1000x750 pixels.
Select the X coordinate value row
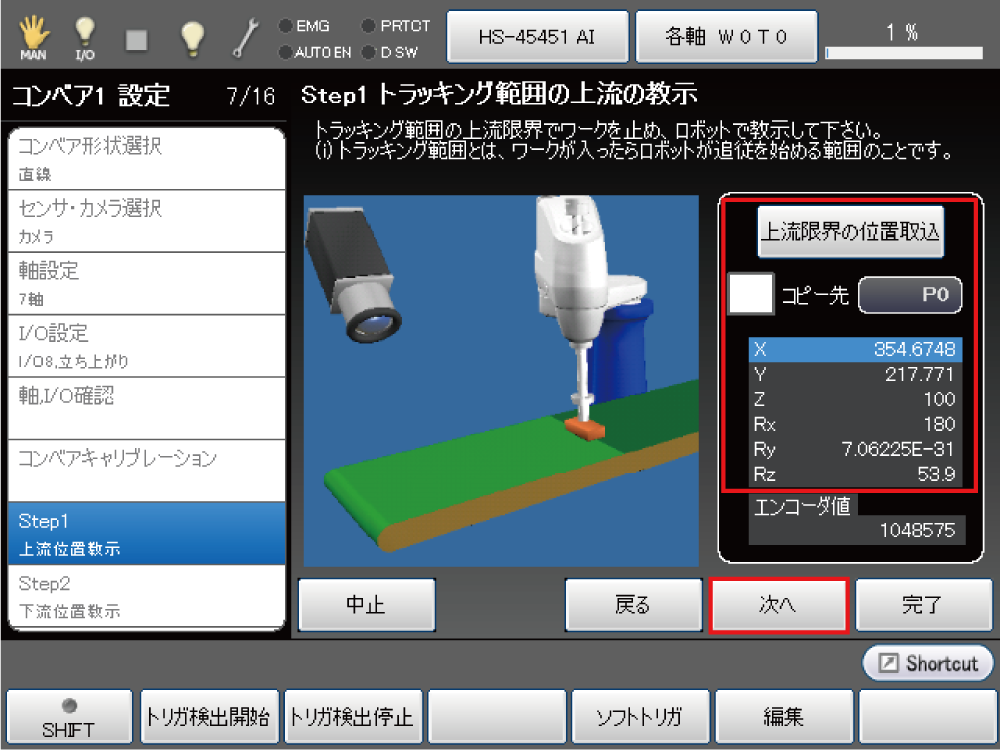point(856,349)
